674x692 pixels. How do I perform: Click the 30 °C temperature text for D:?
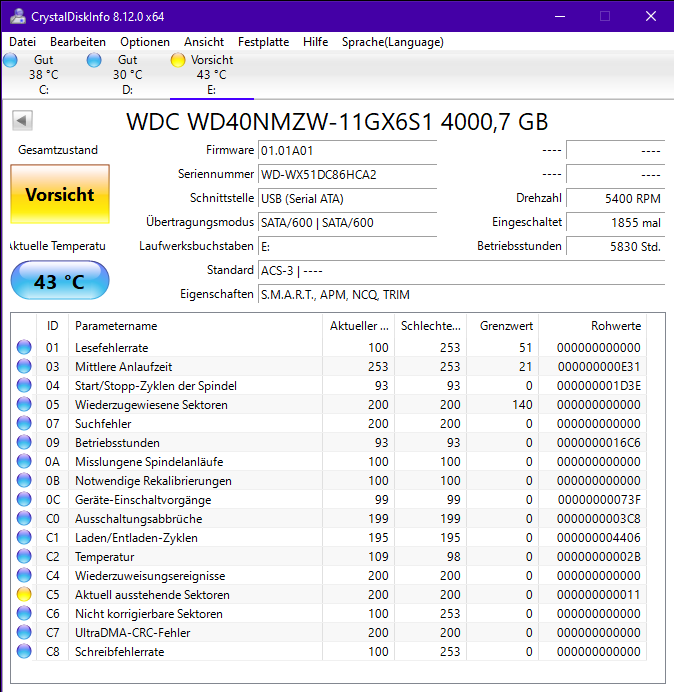(128, 75)
